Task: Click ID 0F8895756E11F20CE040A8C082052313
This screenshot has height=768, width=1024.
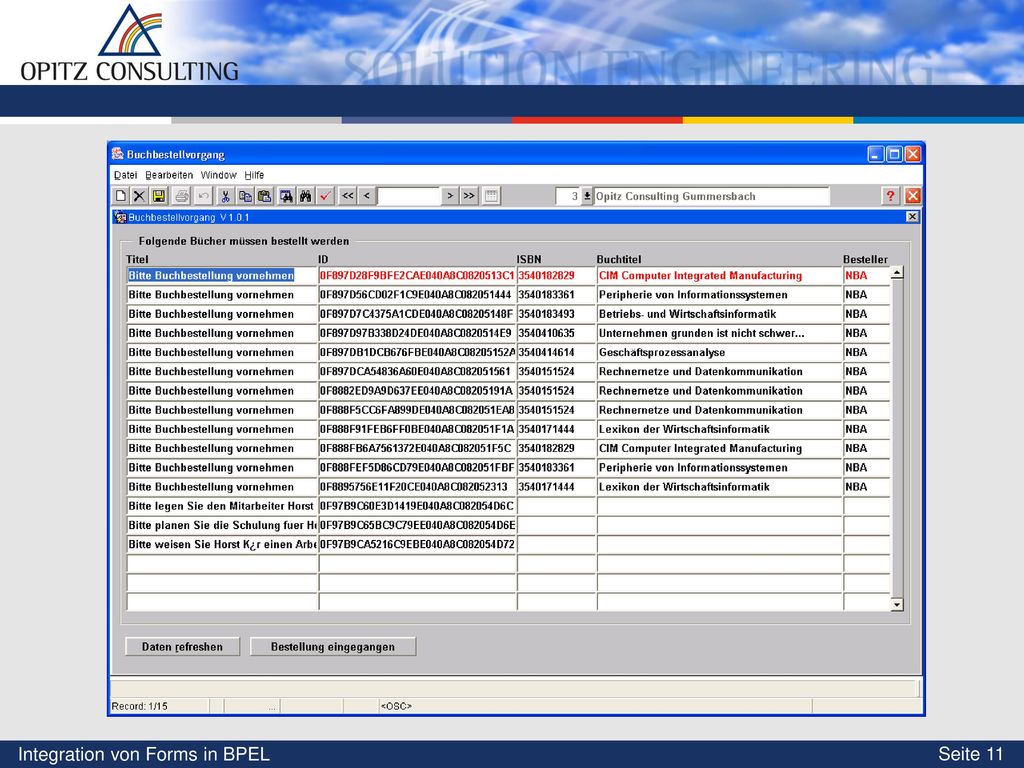Action: point(417,487)
